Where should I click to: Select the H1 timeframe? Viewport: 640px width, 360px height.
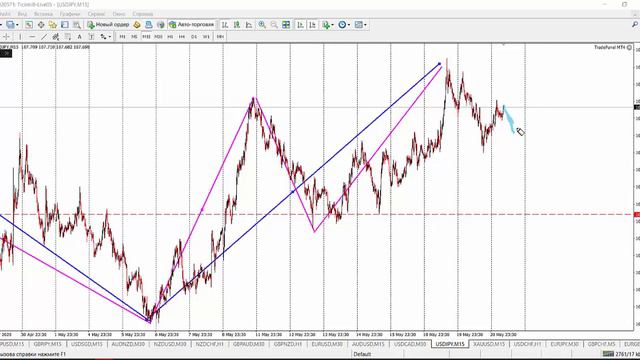coord(170,37)
